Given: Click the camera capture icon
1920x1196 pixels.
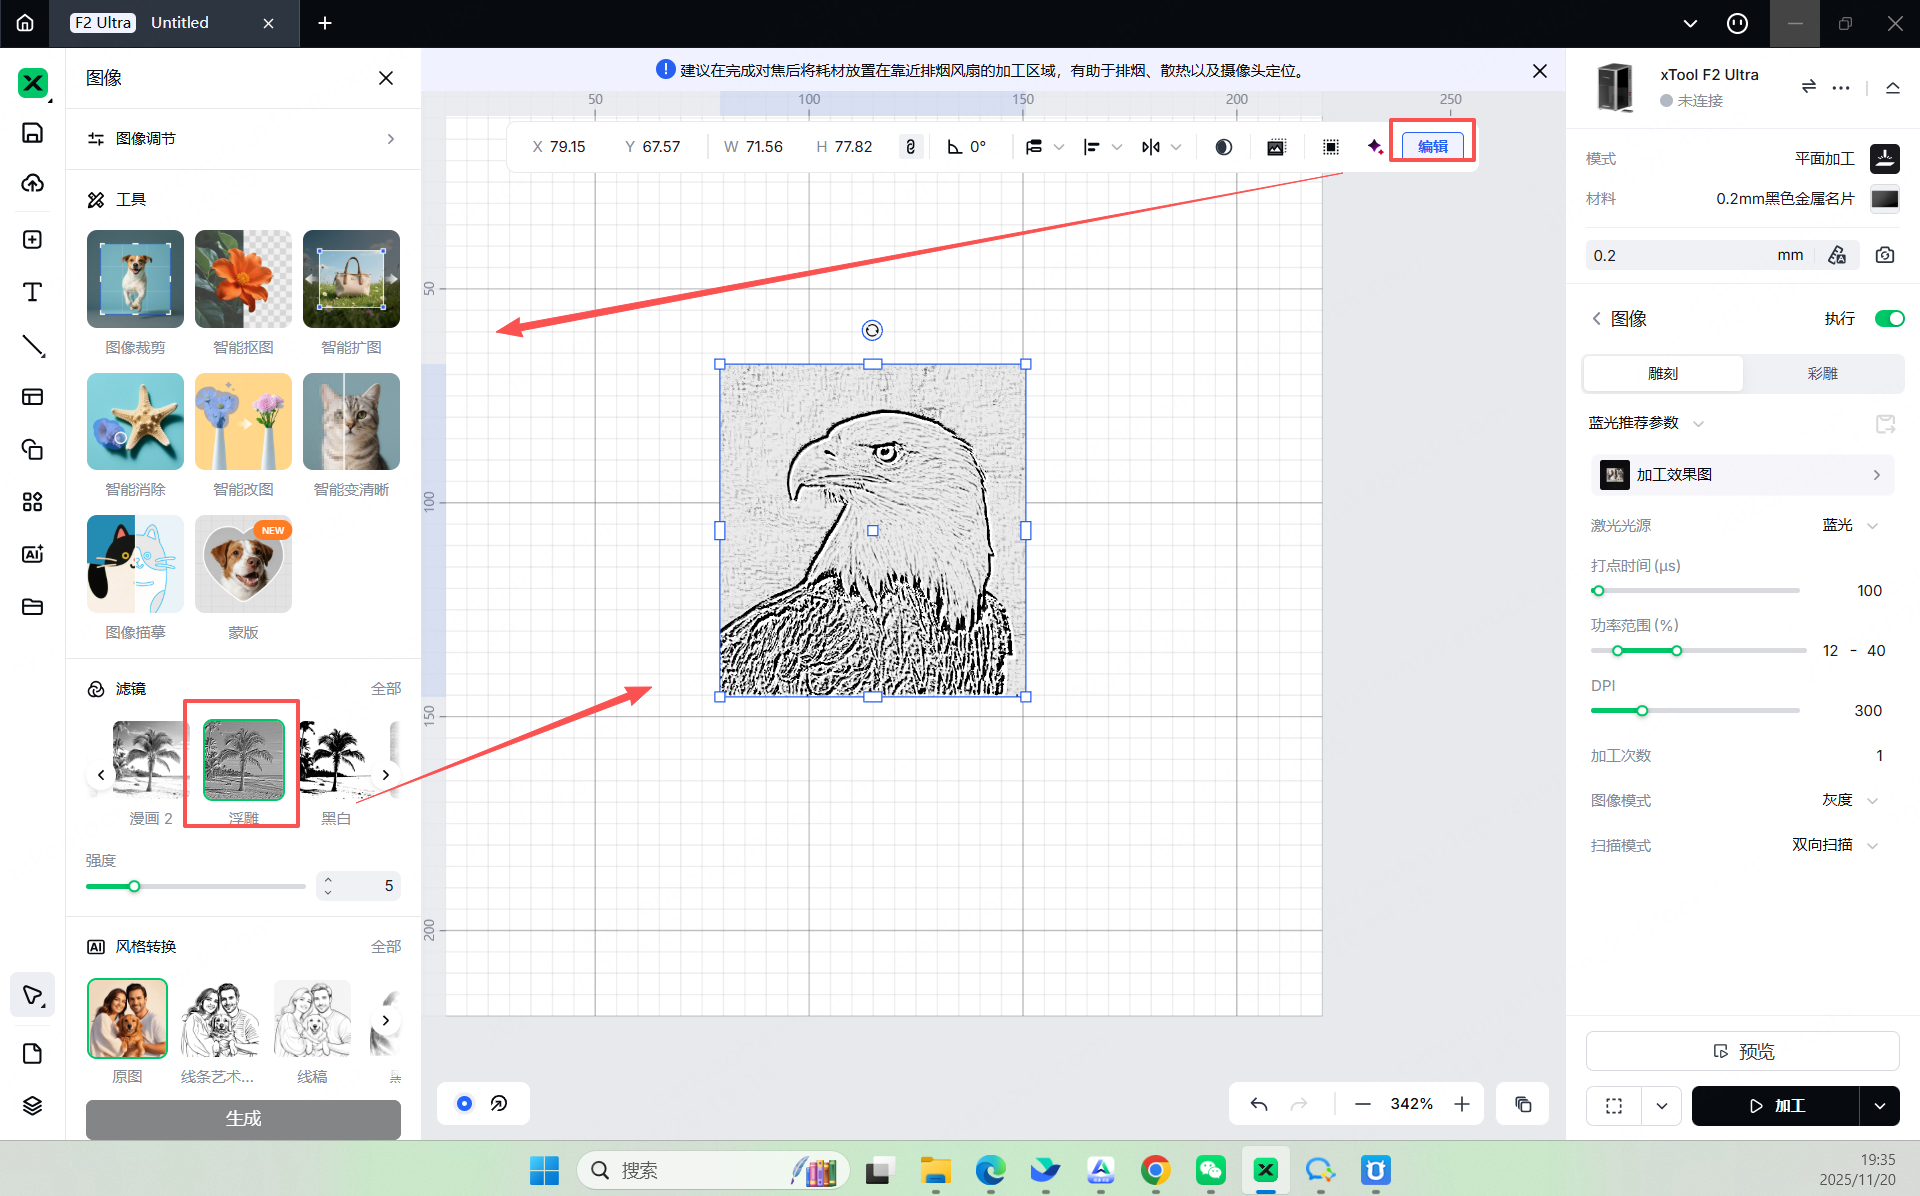Looking at the screenshot, I should pos(1885,255).
